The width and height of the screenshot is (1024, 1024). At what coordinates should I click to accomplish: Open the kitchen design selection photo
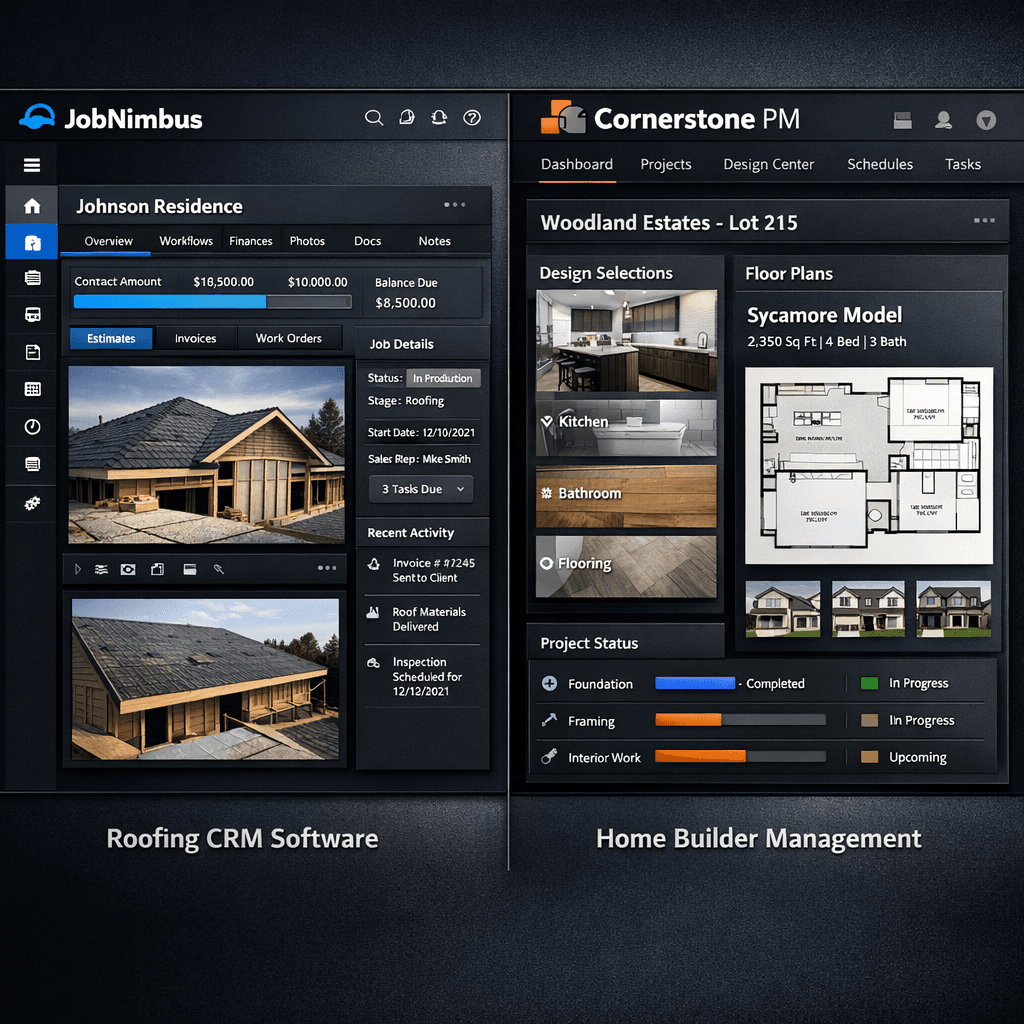(x=626, y=341)
